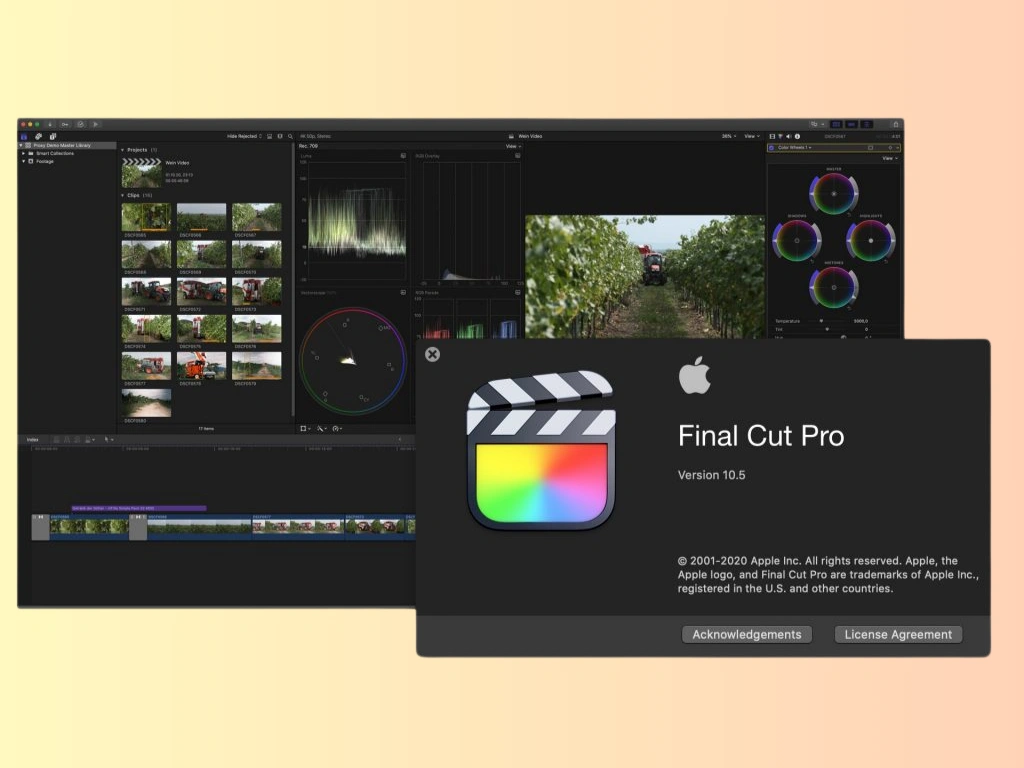Click the Acknowledgements button
The width and height of the screenshot is (1024, 768).
(x=746, y=634)
